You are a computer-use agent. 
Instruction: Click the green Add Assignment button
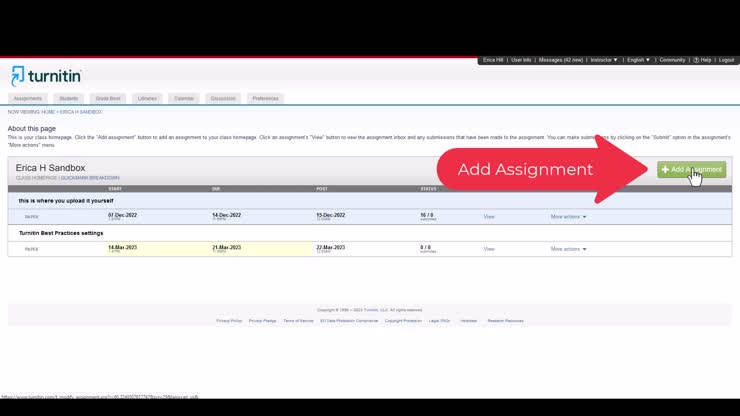pyautogui.click(x=692, y=170)
